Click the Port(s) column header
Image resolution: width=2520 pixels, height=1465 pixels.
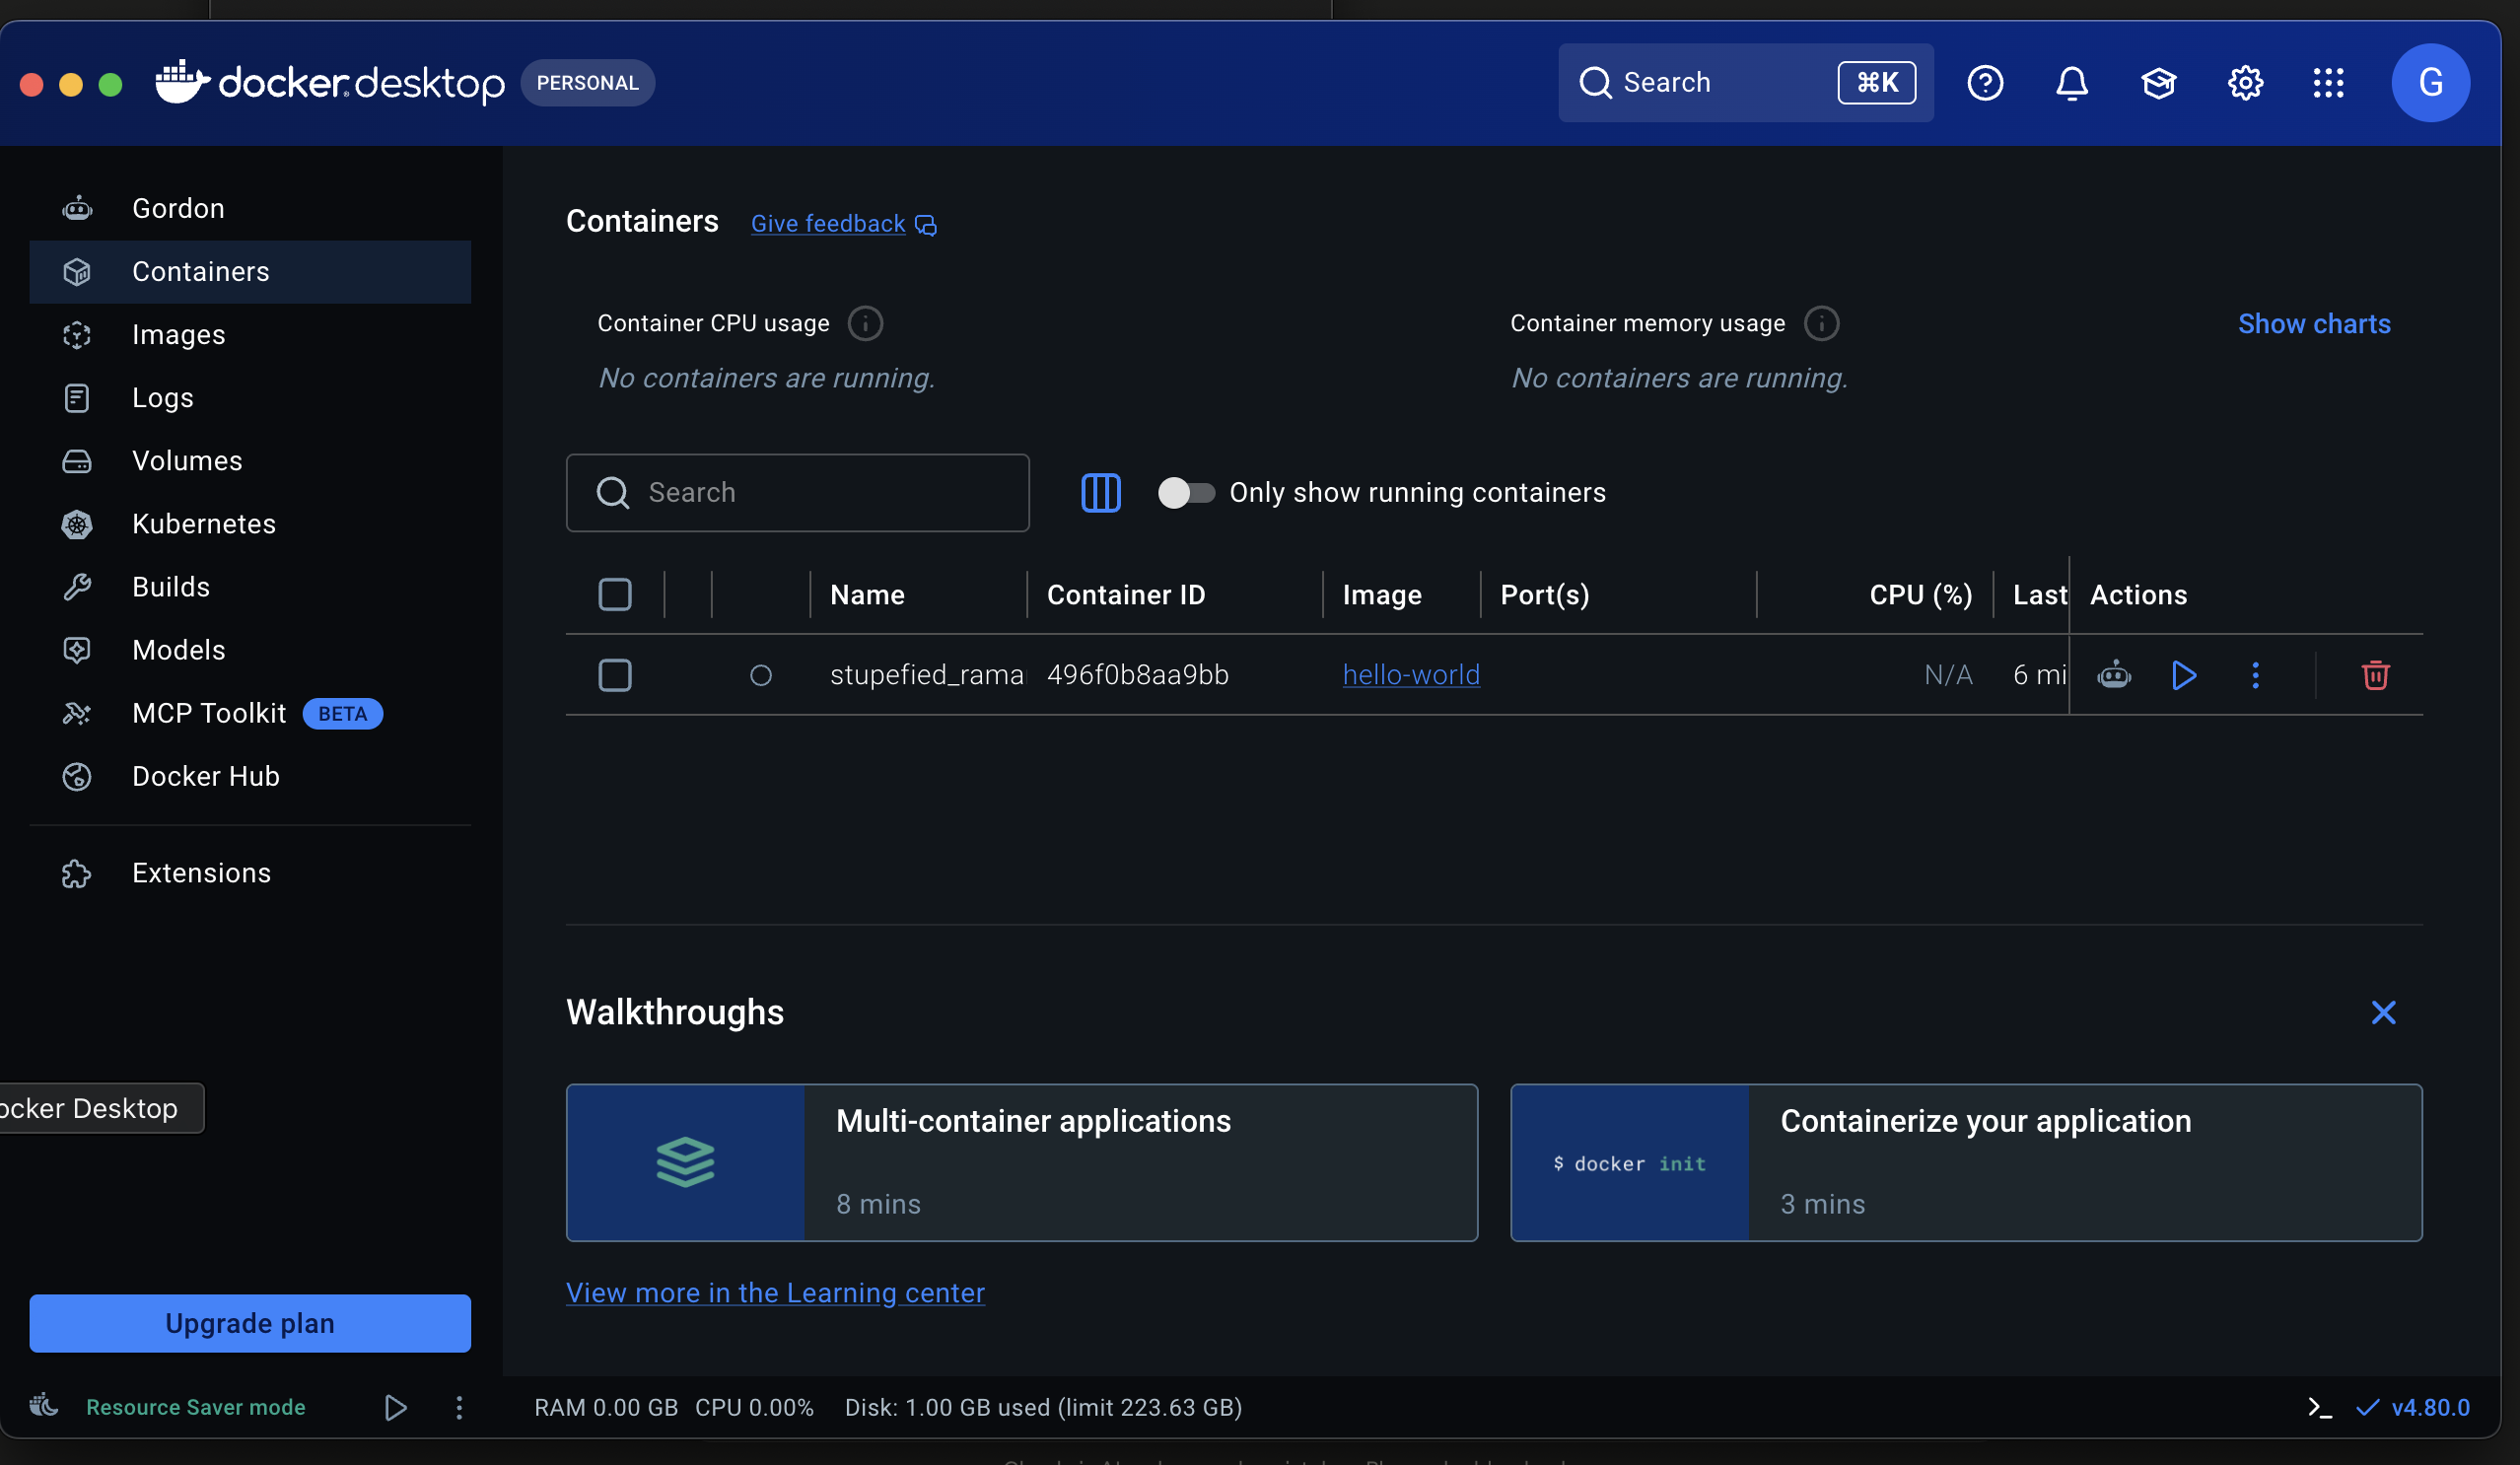pyautogui.click(x=1545, y=594)
